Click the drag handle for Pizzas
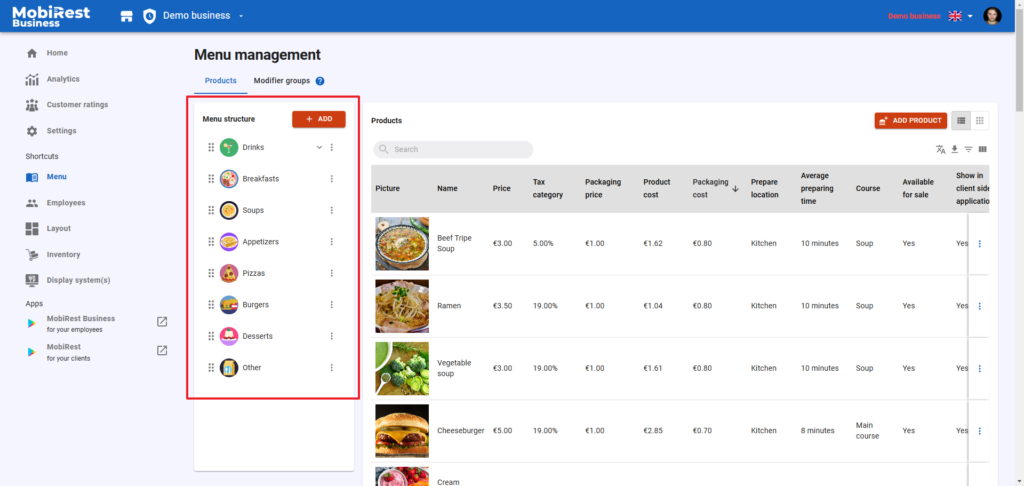The height and width of the screenshot is (486, 1024). tap(211, 273)
